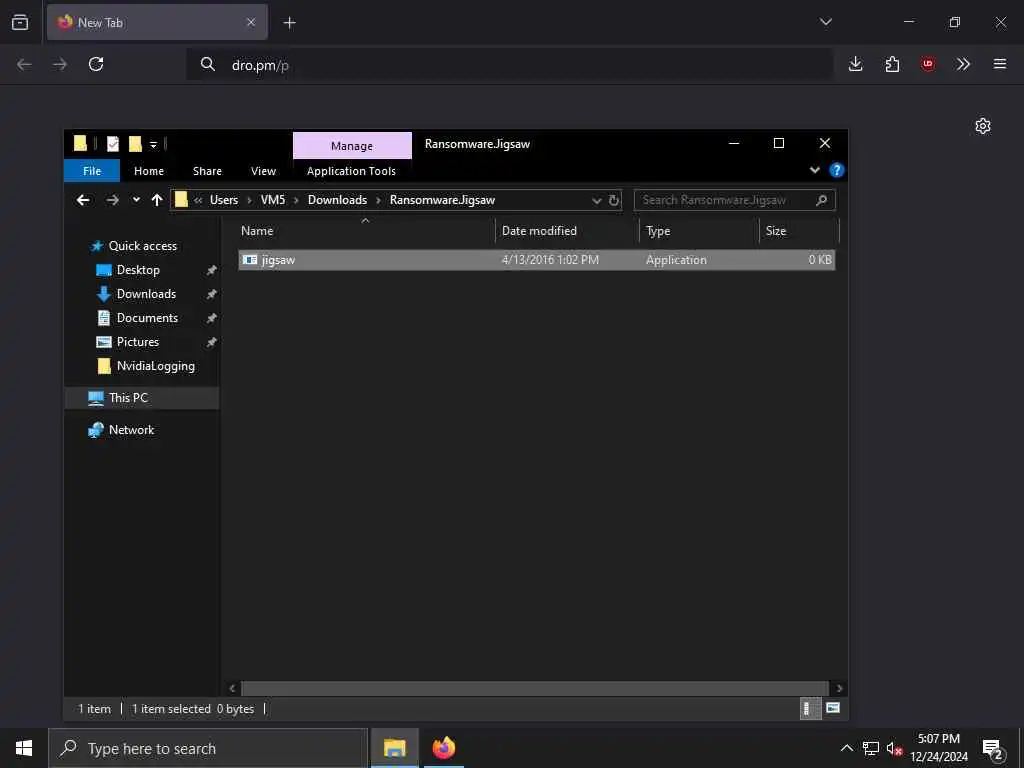Viewport: 1024px width, 768px height.
Task: Close the New Tab browser tab
Action: click(251, 22)
